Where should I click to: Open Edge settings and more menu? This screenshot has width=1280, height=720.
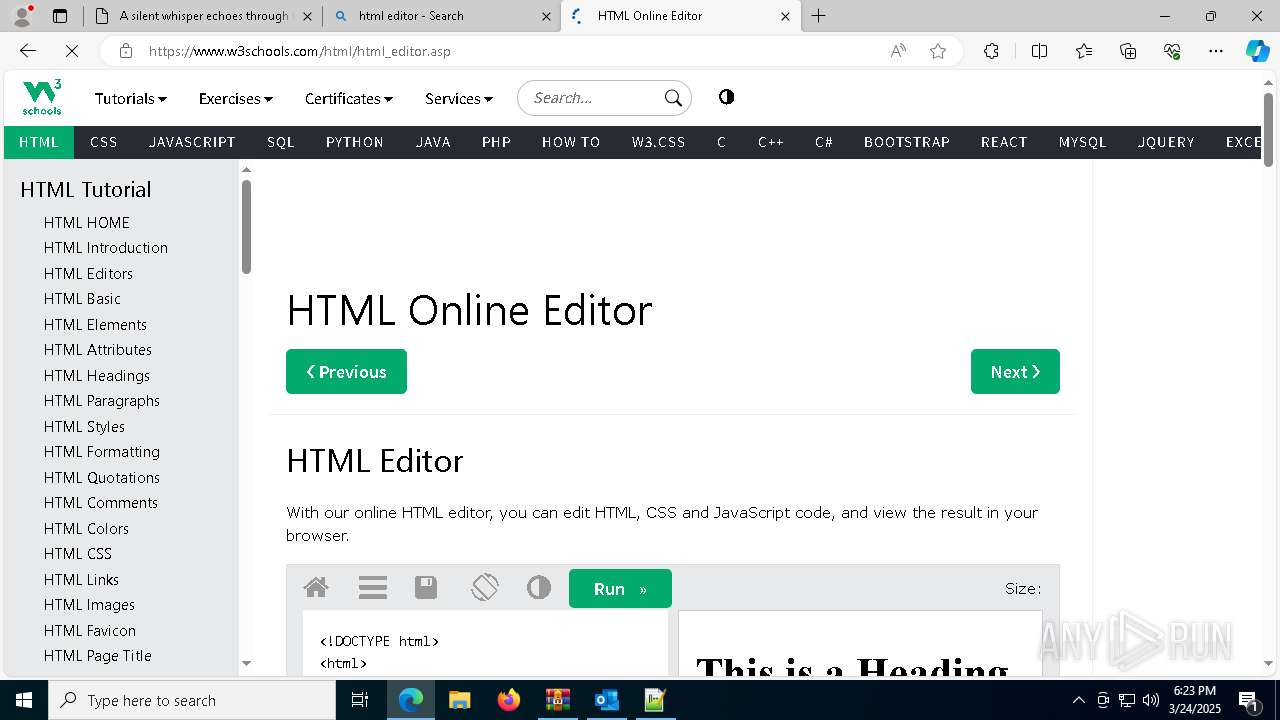1216,51
